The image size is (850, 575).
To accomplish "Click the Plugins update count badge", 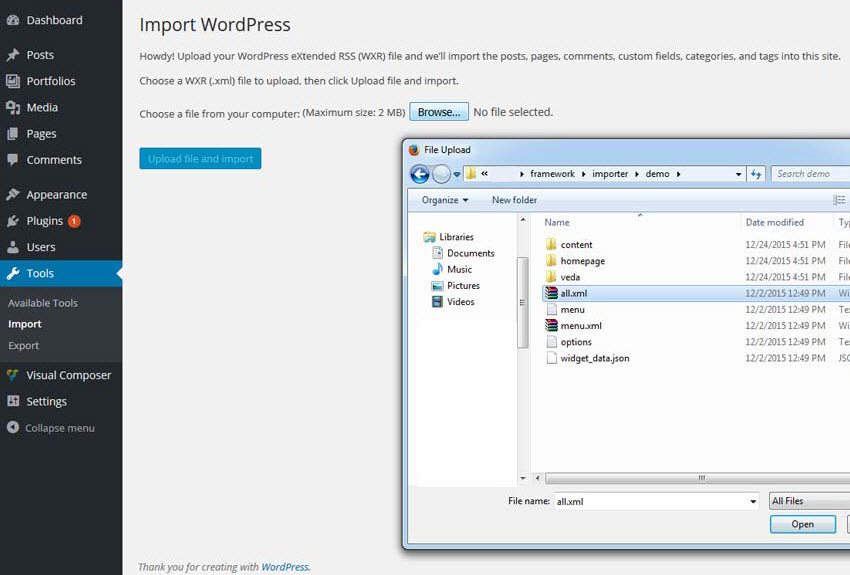I will point(74,221).
